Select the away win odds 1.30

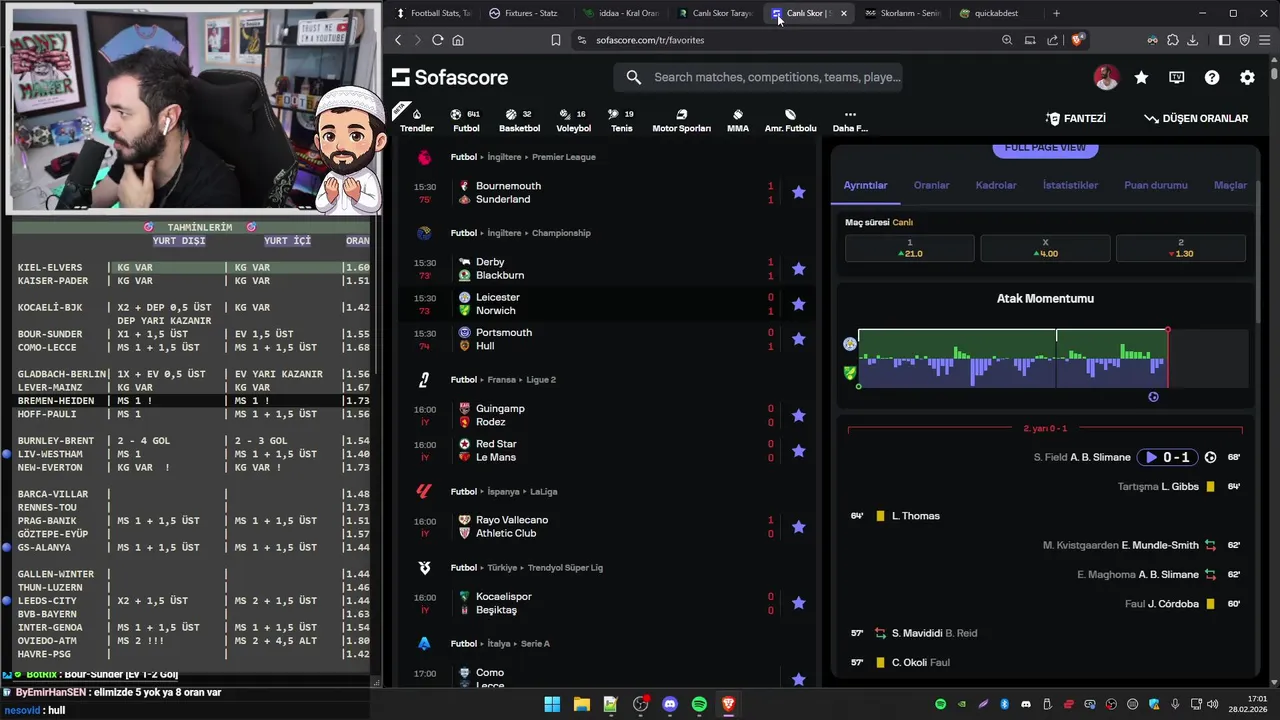tap(1181, 248)
